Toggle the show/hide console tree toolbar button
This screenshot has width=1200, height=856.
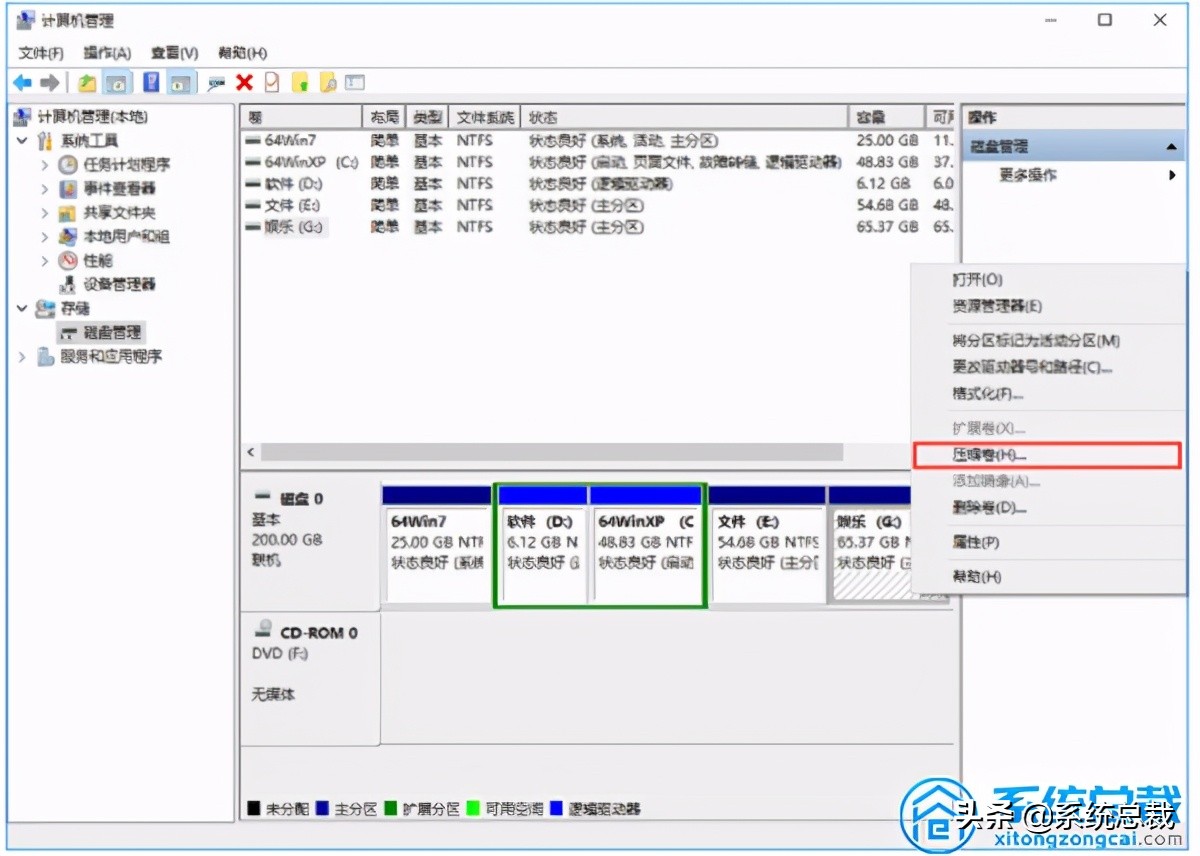pyautogui.click(x=117, y=82)
